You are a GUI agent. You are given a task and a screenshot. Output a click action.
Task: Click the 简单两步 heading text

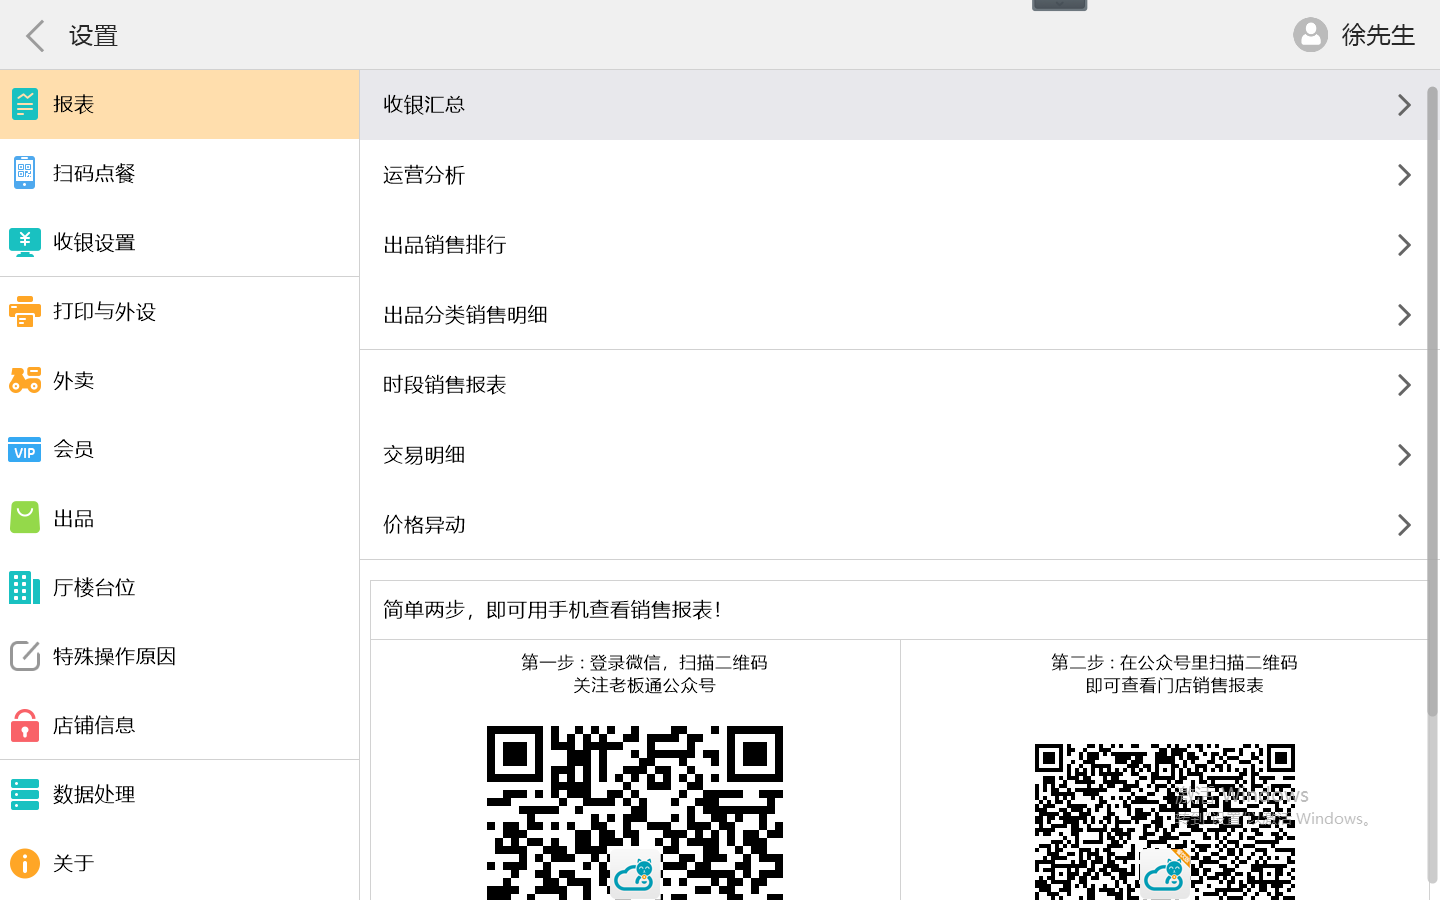(552, 610)
